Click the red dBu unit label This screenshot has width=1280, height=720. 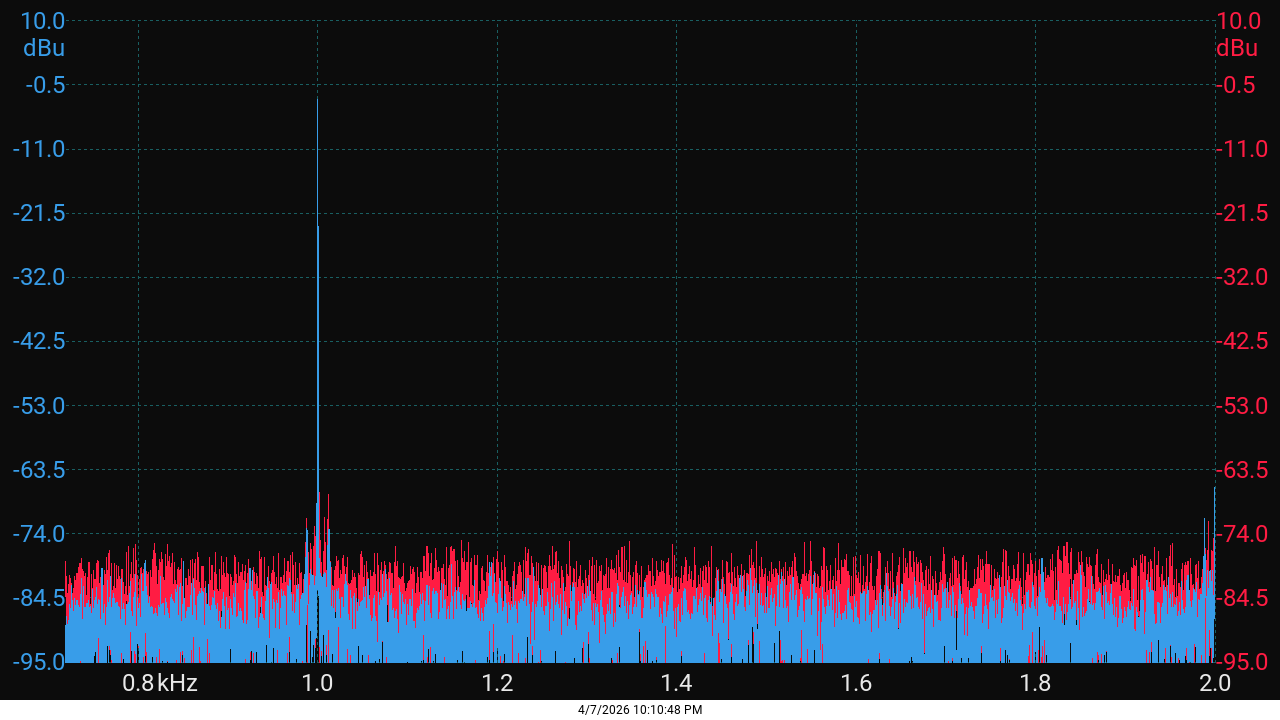(1237, 47)
